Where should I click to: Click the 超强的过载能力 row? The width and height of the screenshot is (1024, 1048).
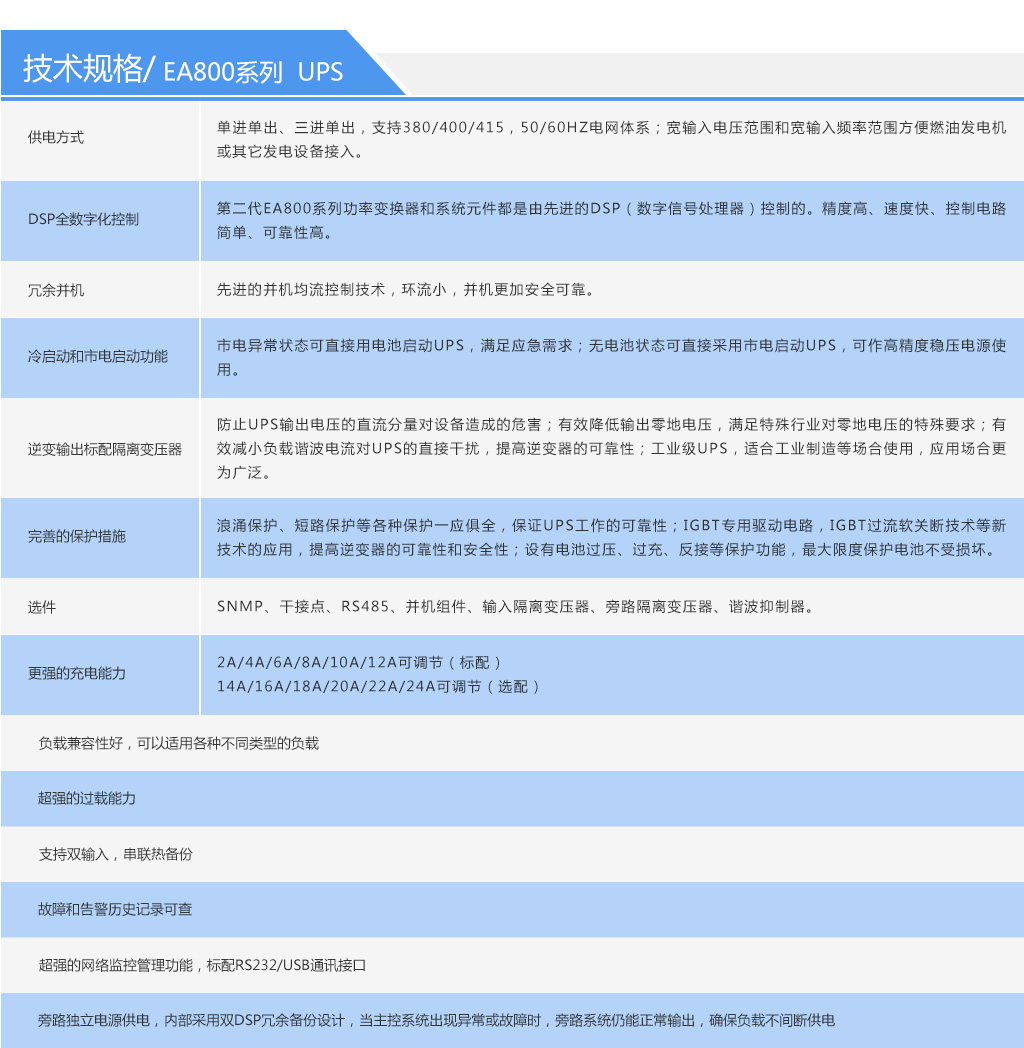[512, 799]
